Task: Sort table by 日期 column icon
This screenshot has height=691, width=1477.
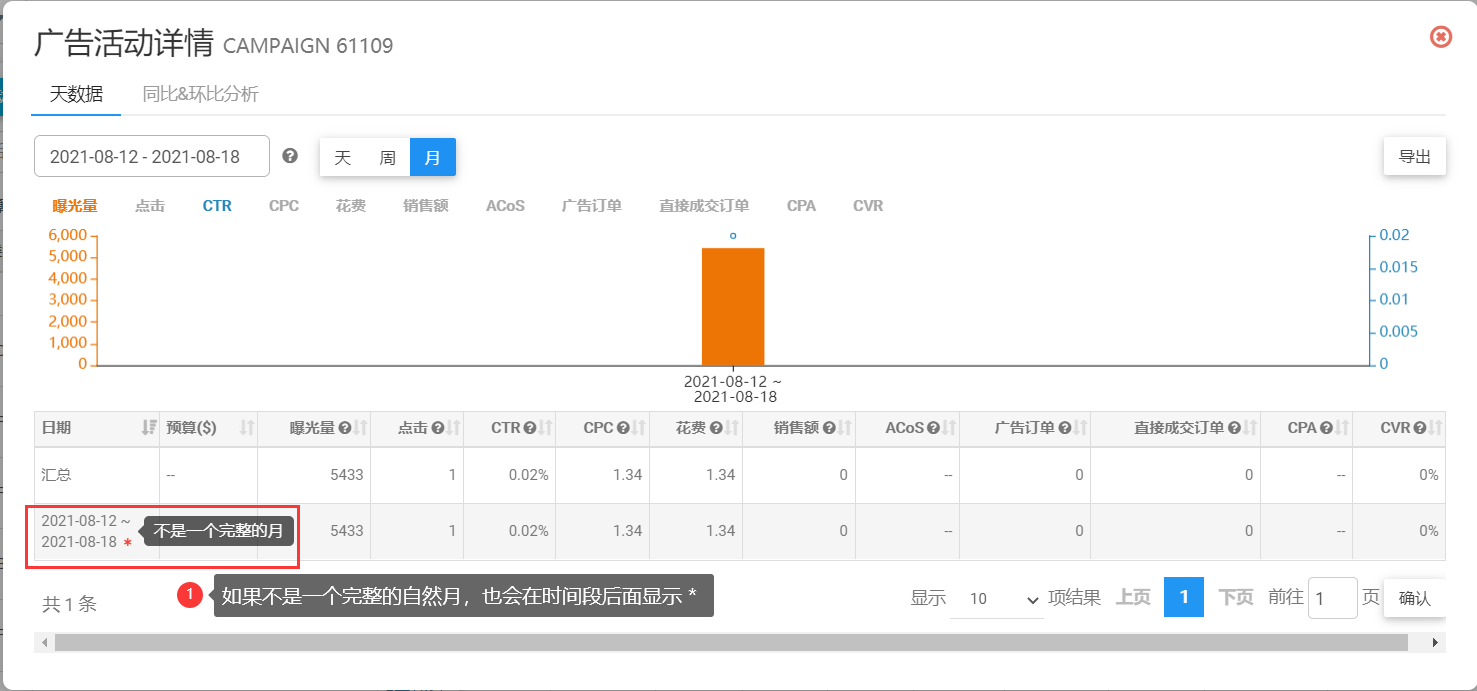Action: click(149, 428)
